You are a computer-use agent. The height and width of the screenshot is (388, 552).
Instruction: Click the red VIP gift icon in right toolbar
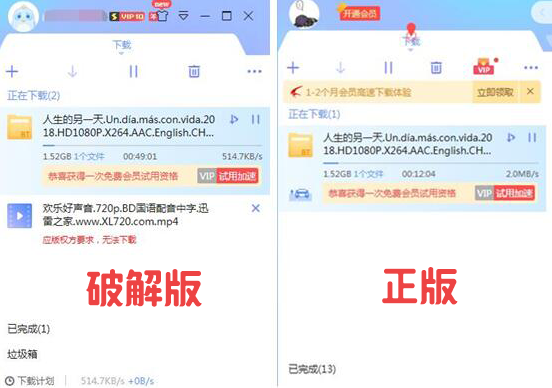click(484, 66)
